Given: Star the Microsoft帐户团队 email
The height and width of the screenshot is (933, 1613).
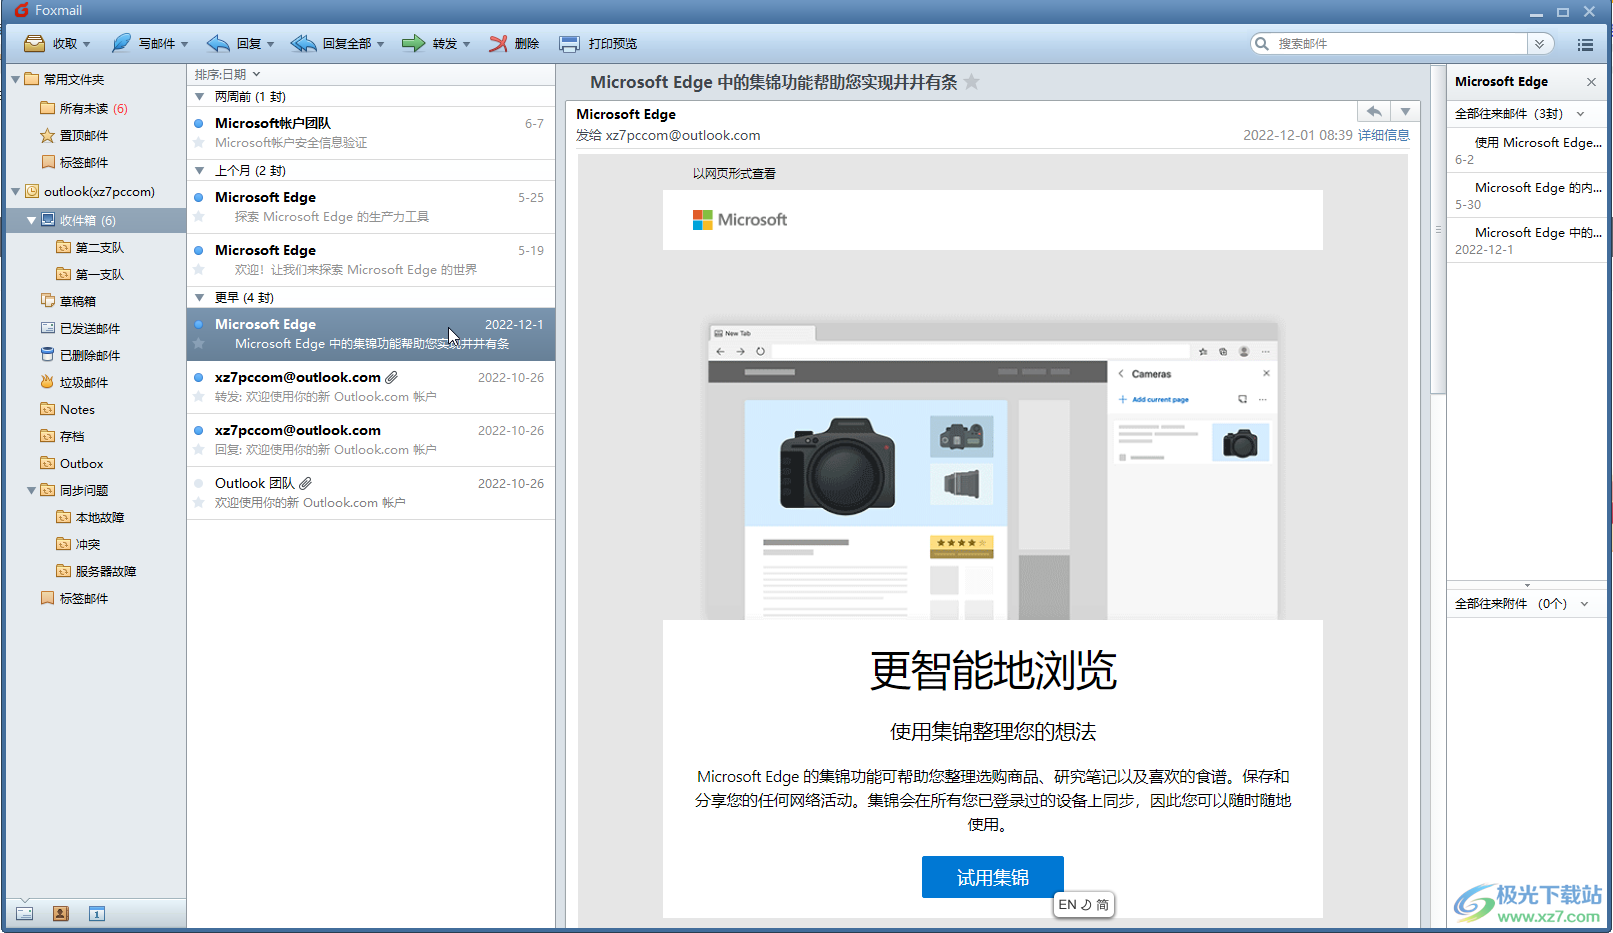Looking at the screenshot, I should coord(199,143).
